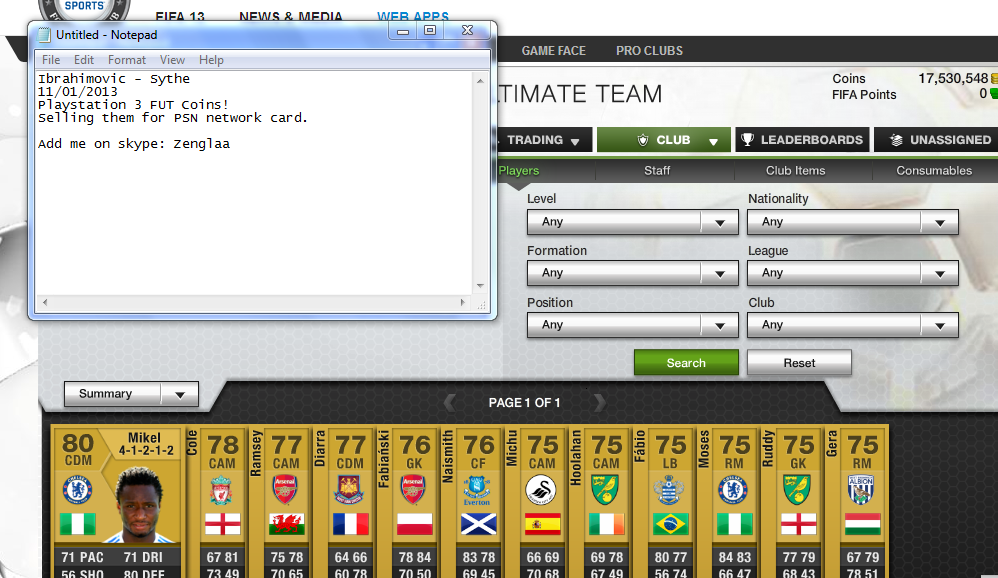Click the UNASSIGNED cards icon
The width and height of the screenshot is (998, 578).
[896, 140]
